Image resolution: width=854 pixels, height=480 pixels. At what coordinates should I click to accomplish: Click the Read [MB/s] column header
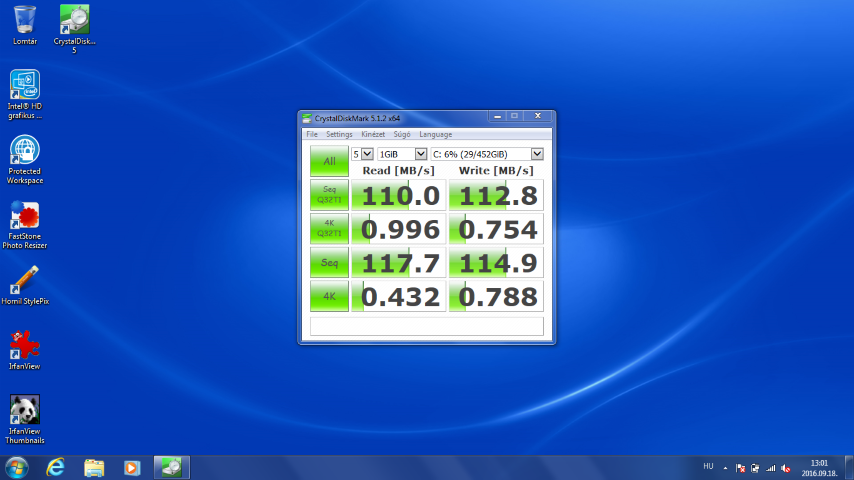[398, 171]
